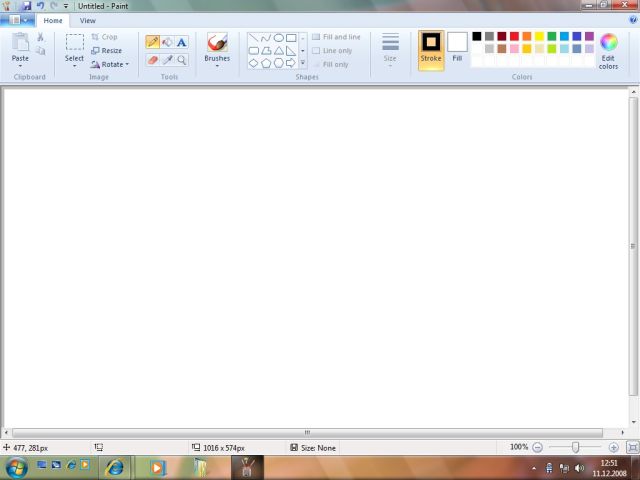Choose the Fill with color bucket tool

(x=167, y=42)
